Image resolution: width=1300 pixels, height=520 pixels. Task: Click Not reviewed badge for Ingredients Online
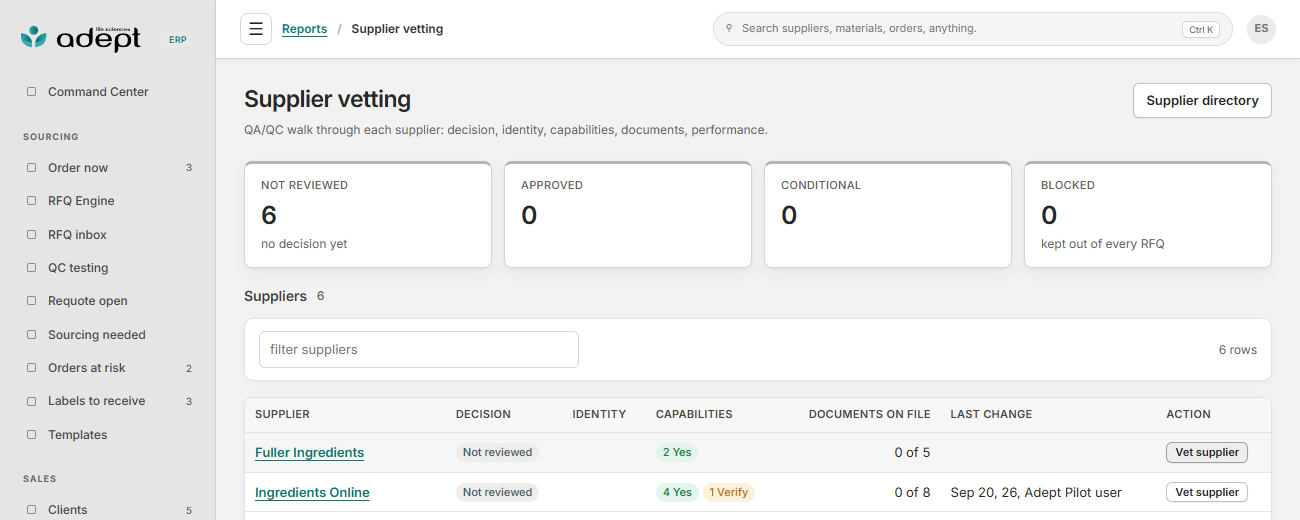pyautogui.click(x=497, y=492)
